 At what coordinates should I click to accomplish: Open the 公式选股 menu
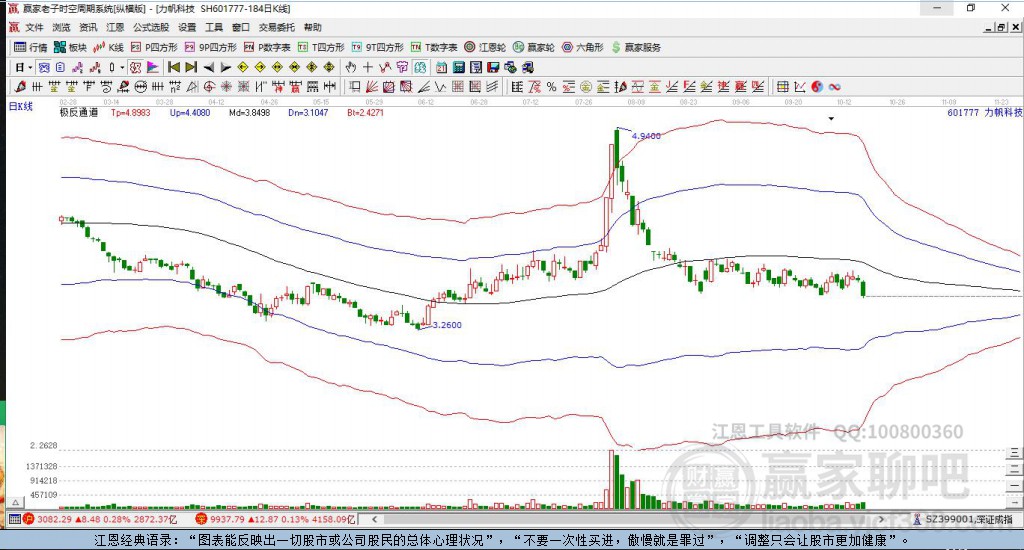coord(151,27)
